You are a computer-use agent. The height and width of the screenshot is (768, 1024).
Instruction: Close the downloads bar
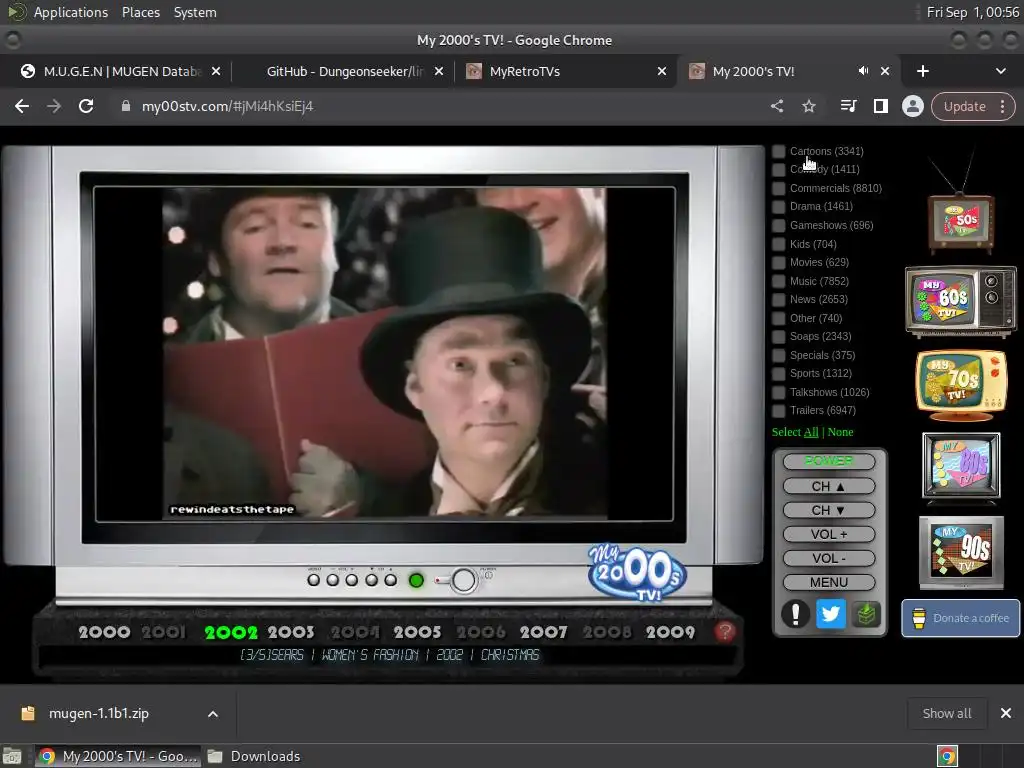1006,714
